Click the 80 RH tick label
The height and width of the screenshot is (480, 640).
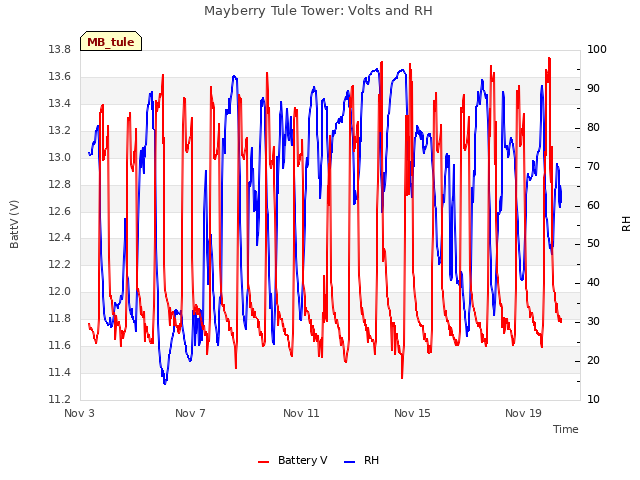click(x=593, y=128)
